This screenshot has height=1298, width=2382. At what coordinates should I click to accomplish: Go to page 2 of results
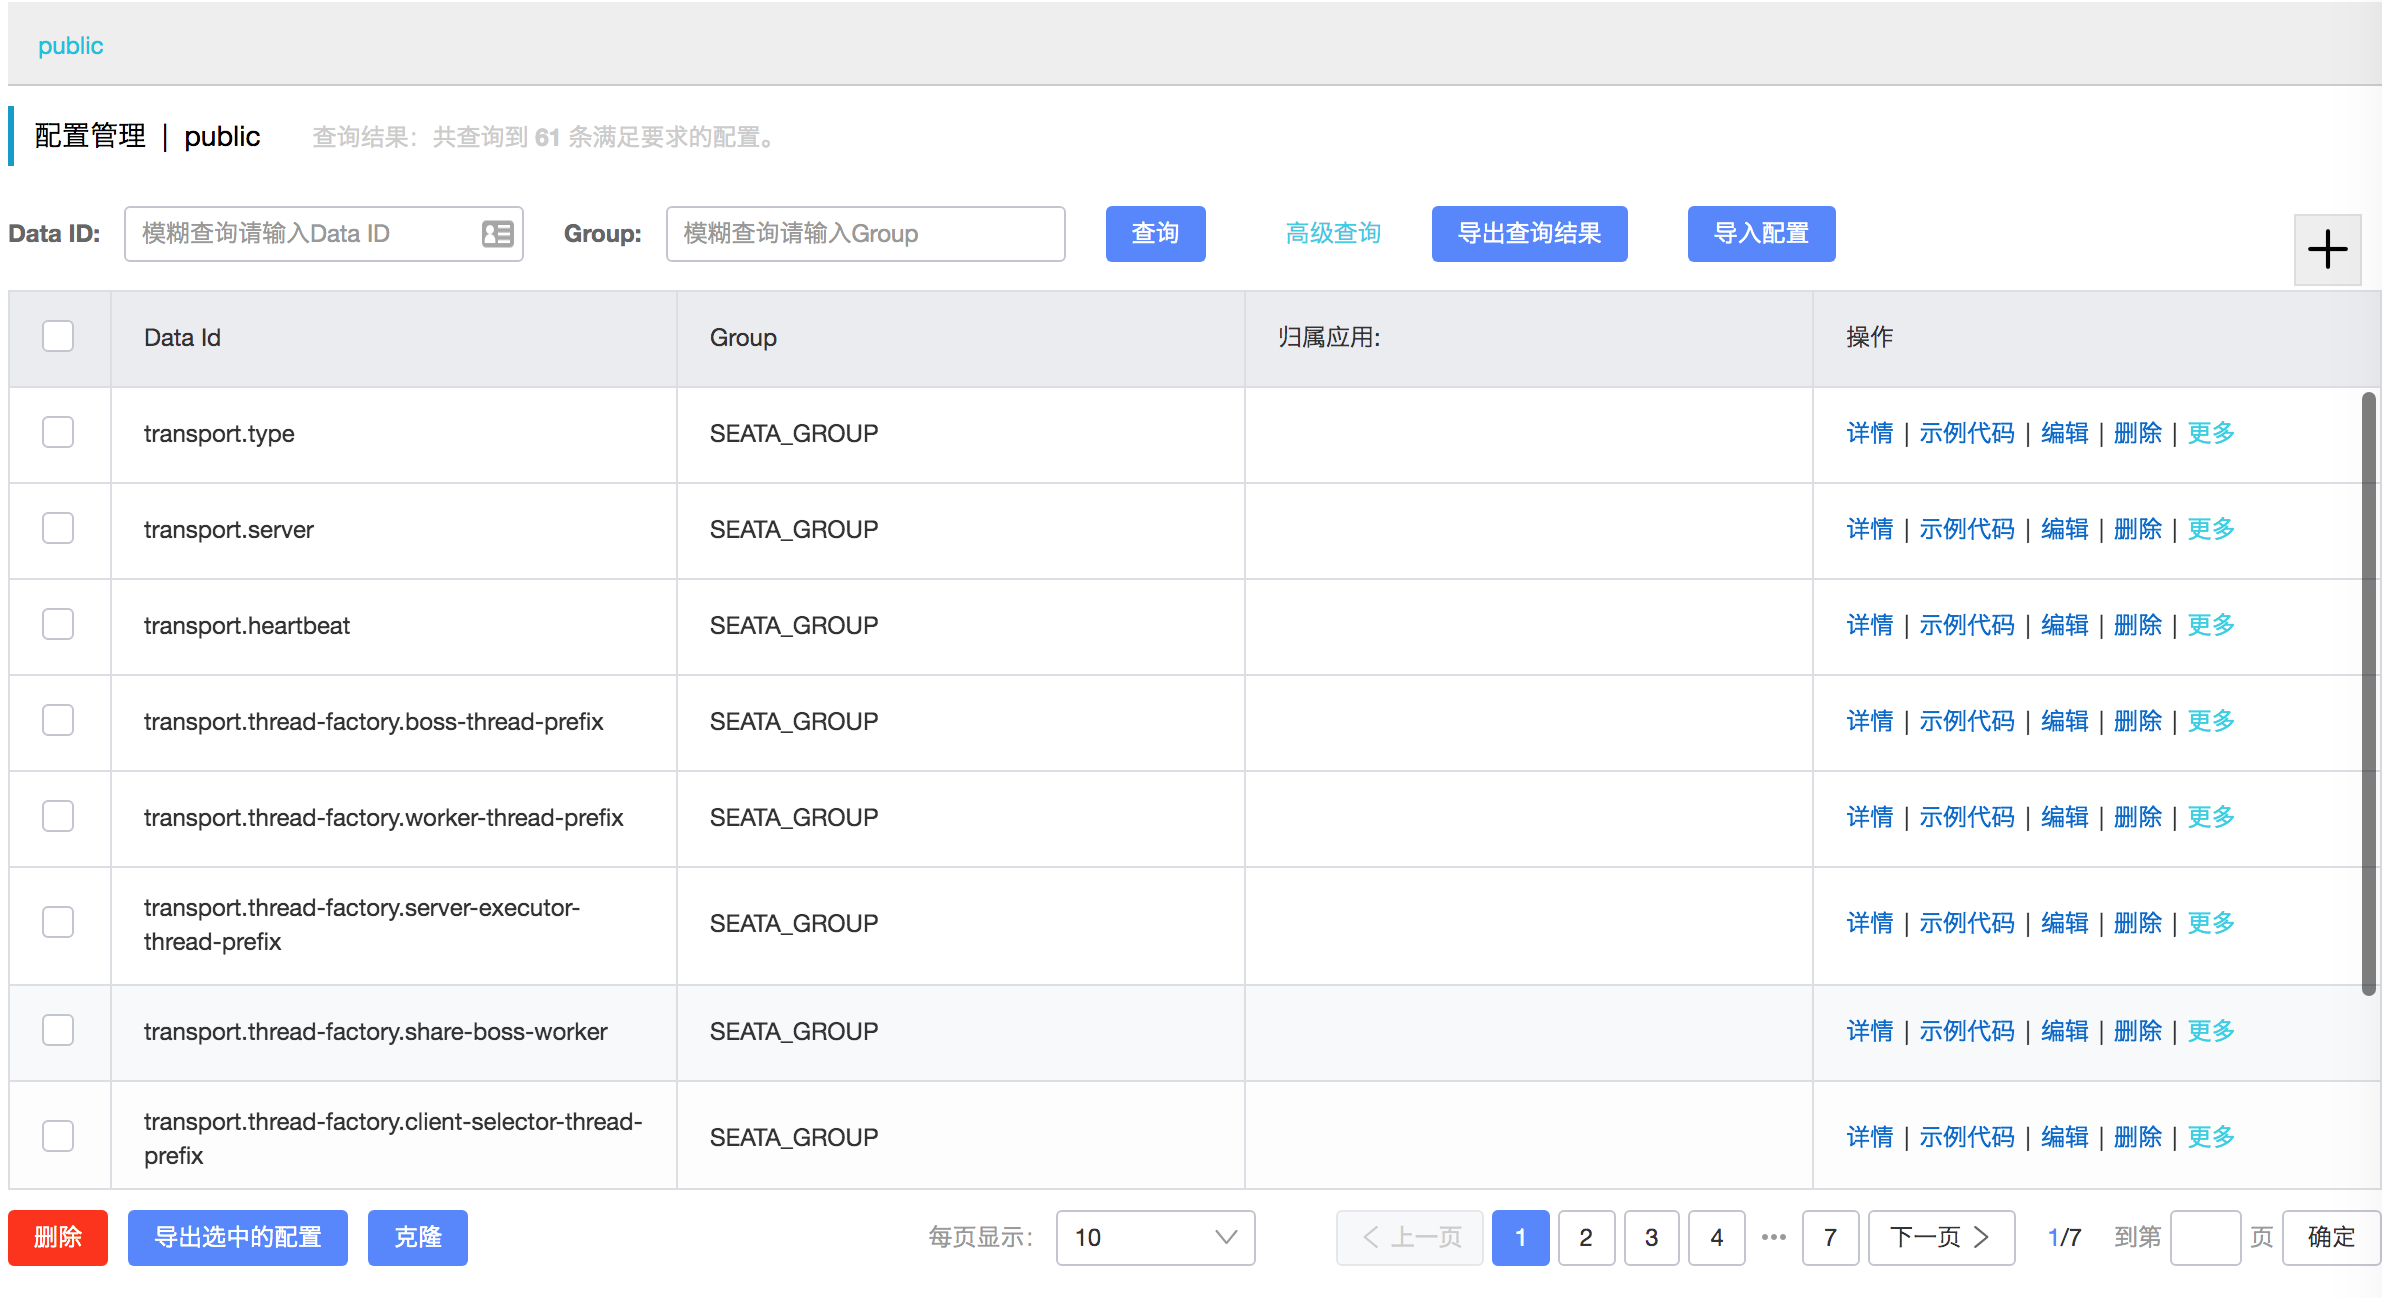pos(1586,1237)
